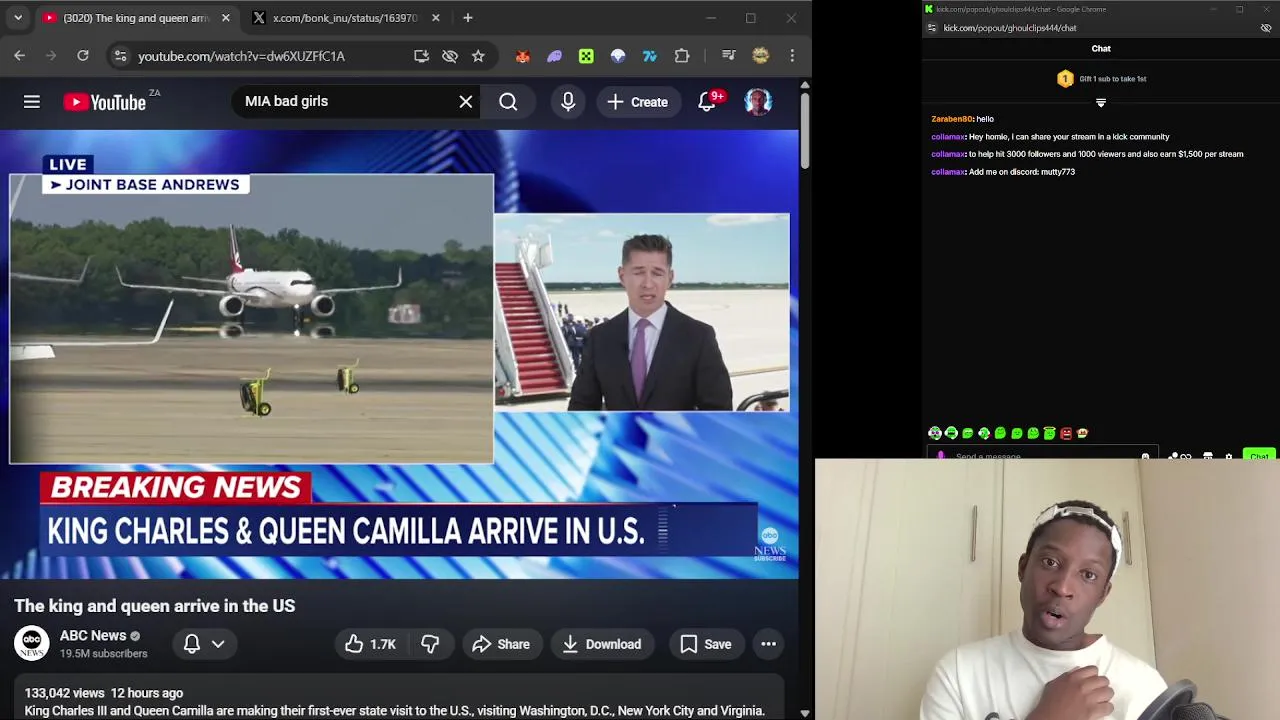Click the crossed-eye tracking protection icon
This screenshot has height=720, width=1280.
coord(450,56)
